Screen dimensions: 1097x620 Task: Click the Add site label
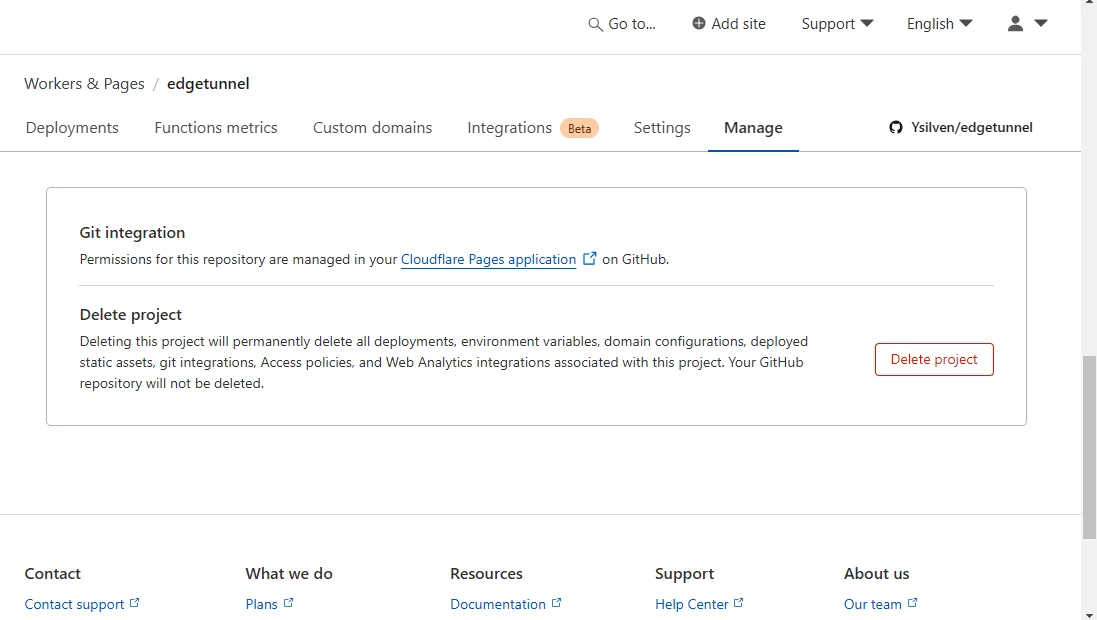click(x=738, y=24)
